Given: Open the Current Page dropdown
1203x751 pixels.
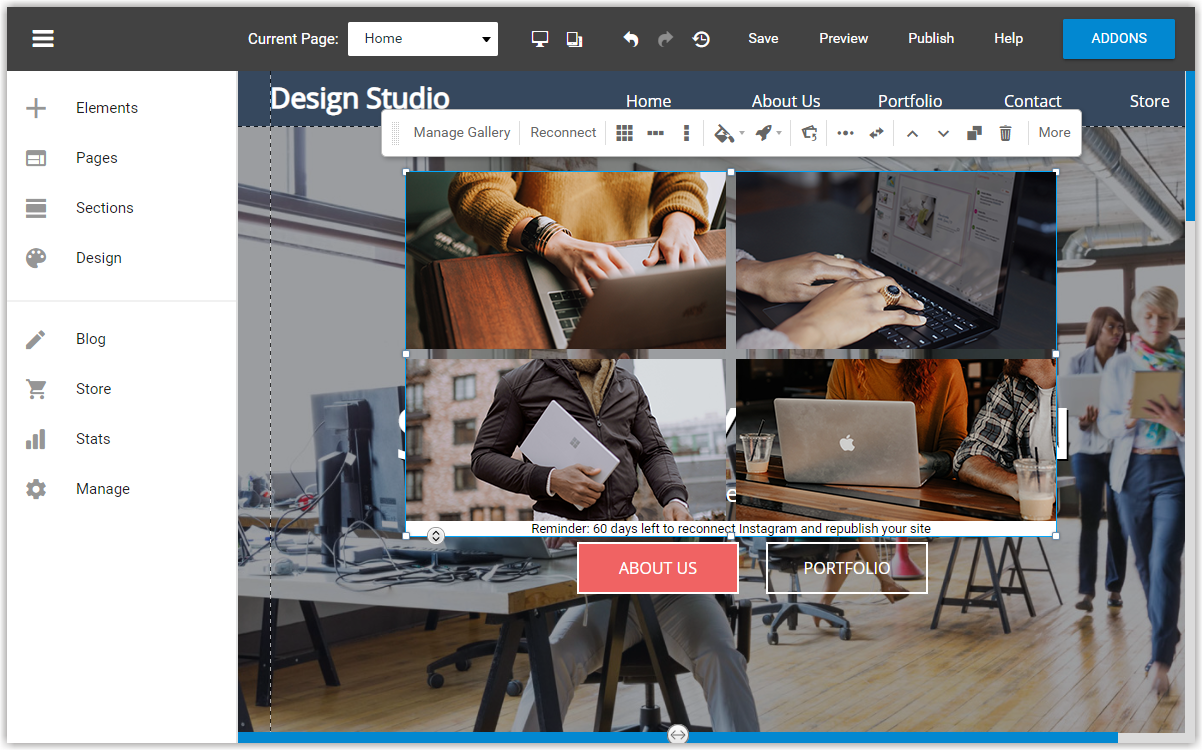Looking at the screenshot, I should pyautogui.click(x=423, y=39).
